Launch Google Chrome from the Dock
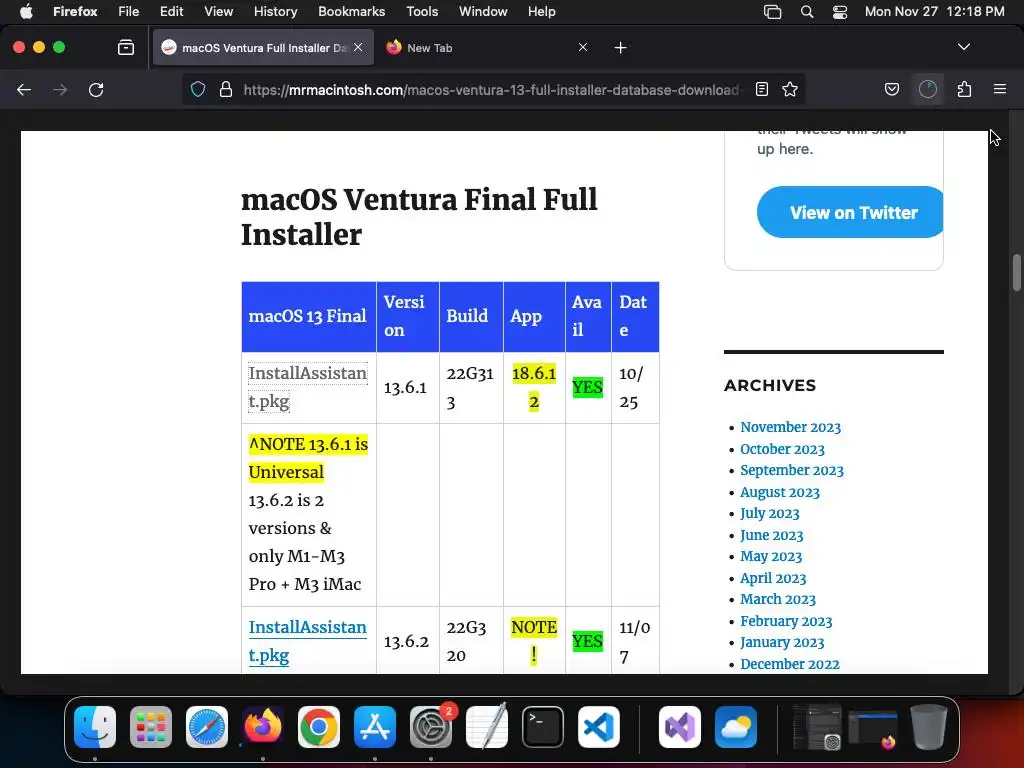The image size is (1024, 768). point(319,727)
